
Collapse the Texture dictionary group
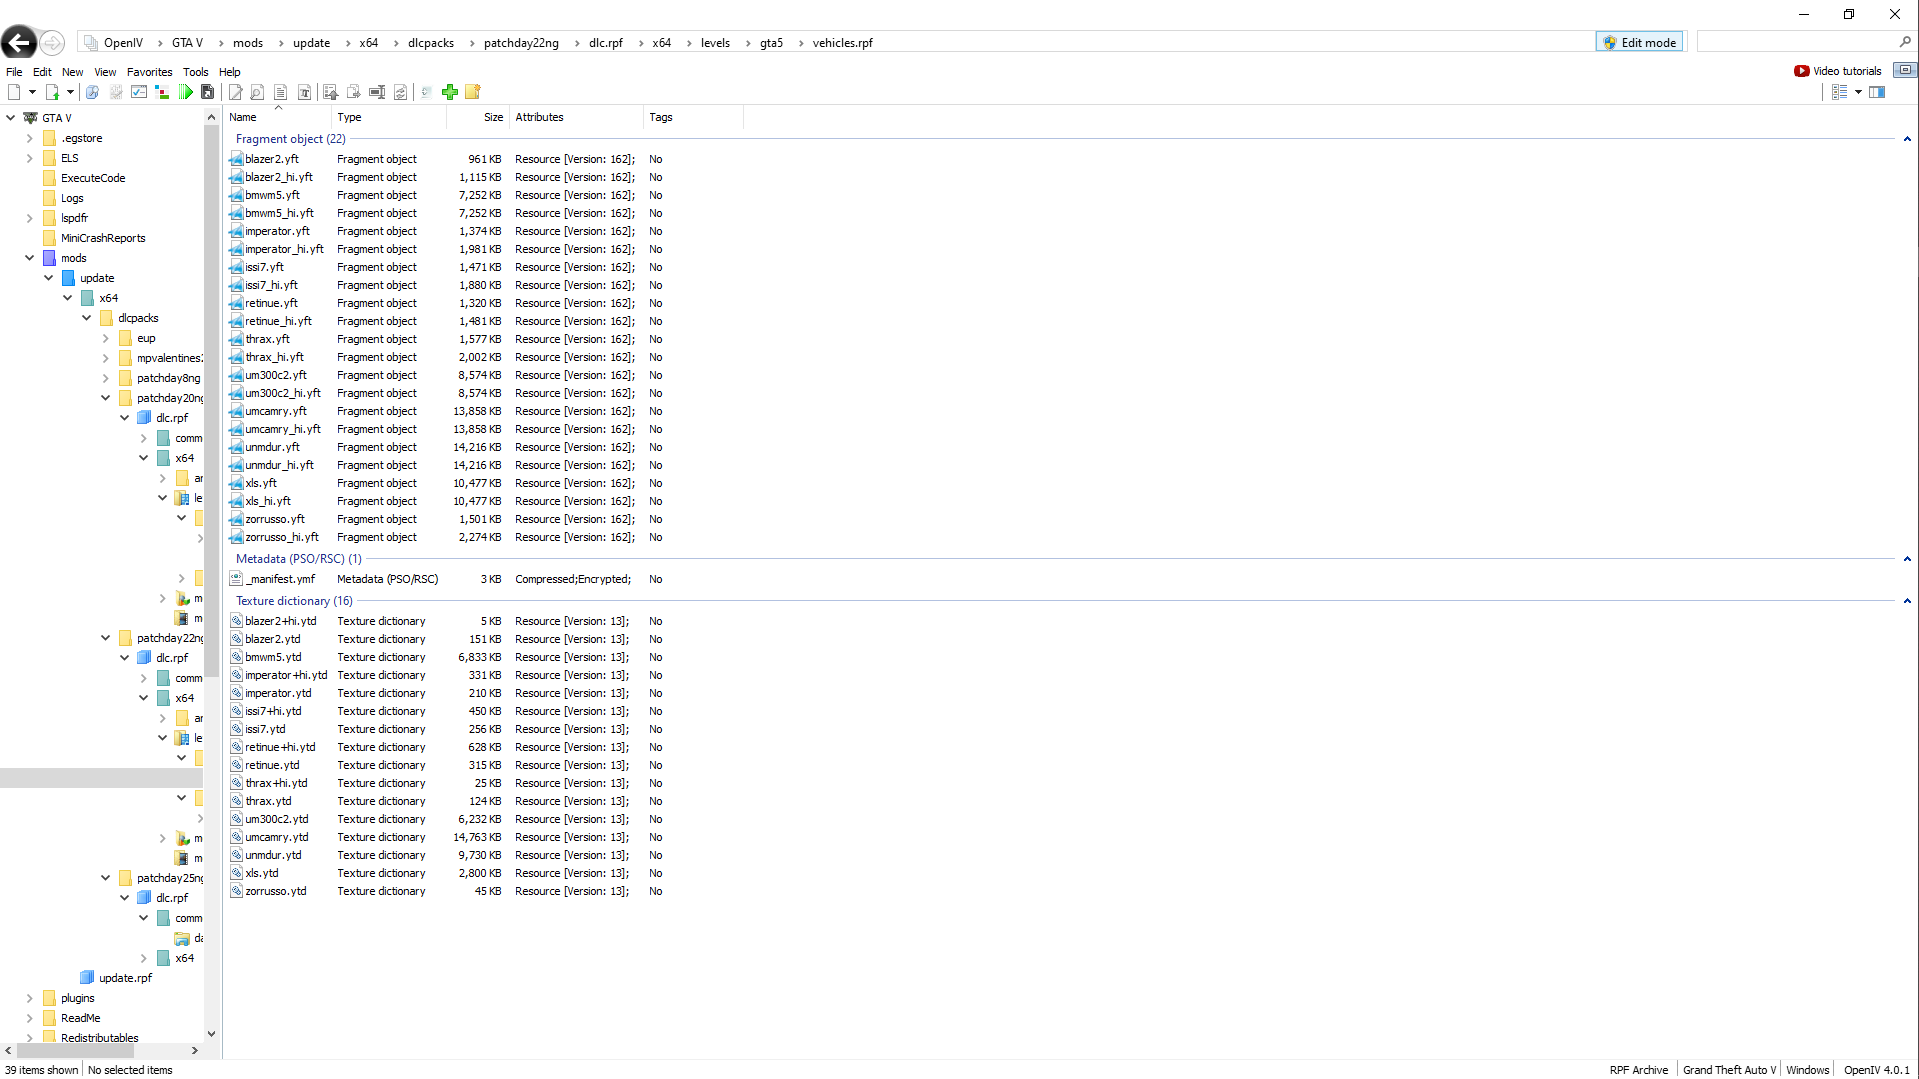pos(1907,601)
